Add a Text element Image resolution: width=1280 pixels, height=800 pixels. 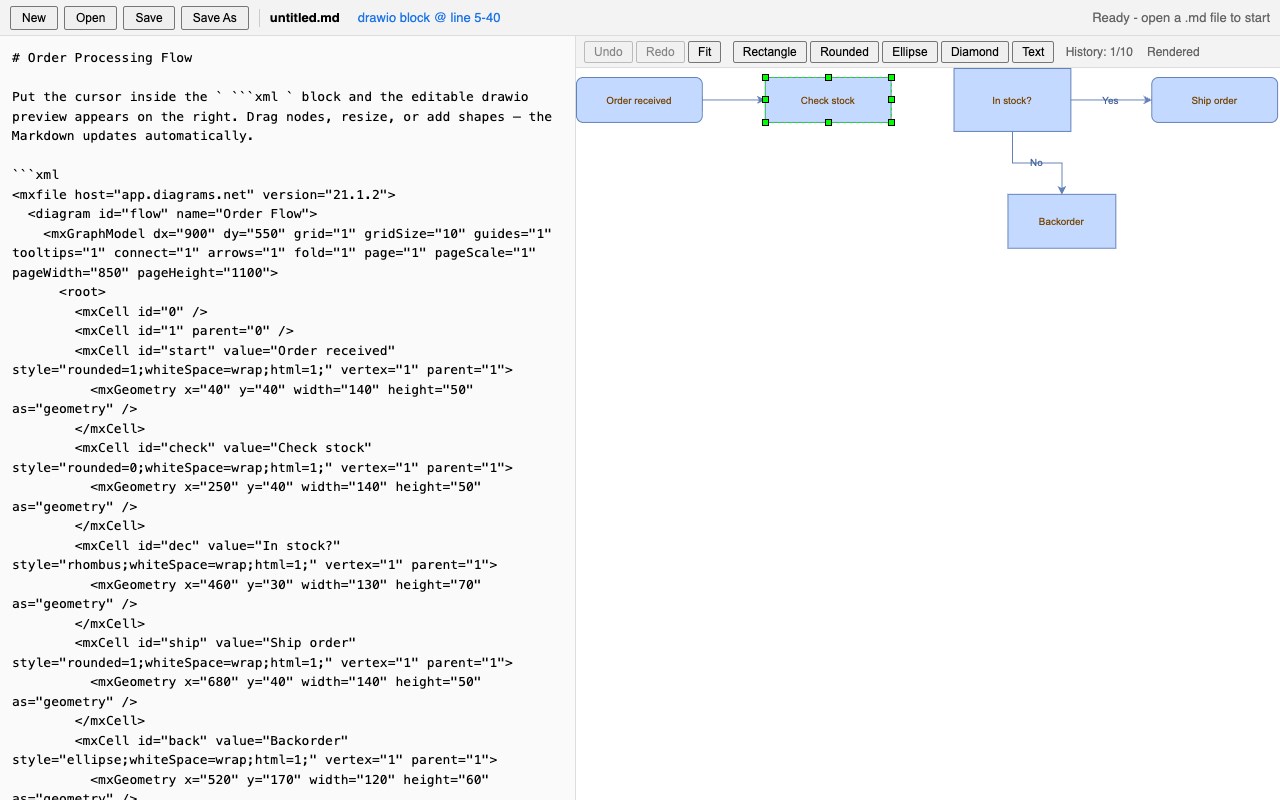click(x=1033, y=52)
